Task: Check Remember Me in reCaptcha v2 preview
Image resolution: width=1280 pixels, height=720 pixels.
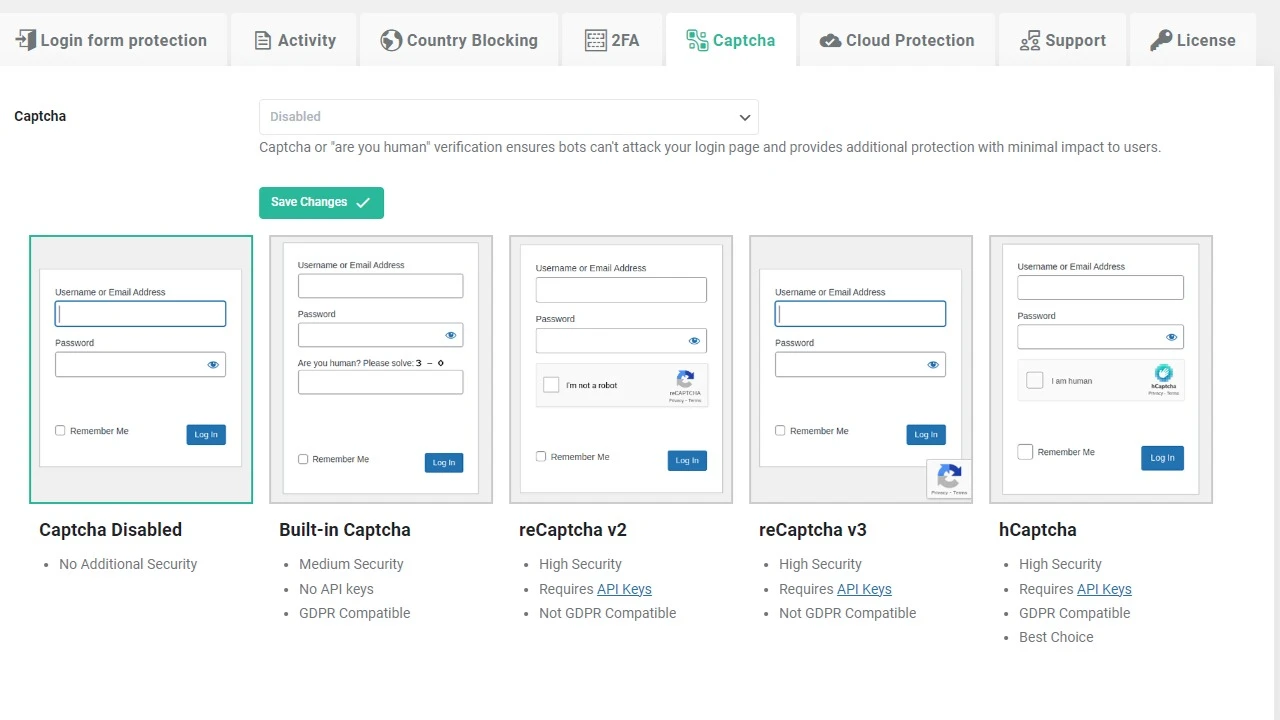Action: tap(541, 456)
